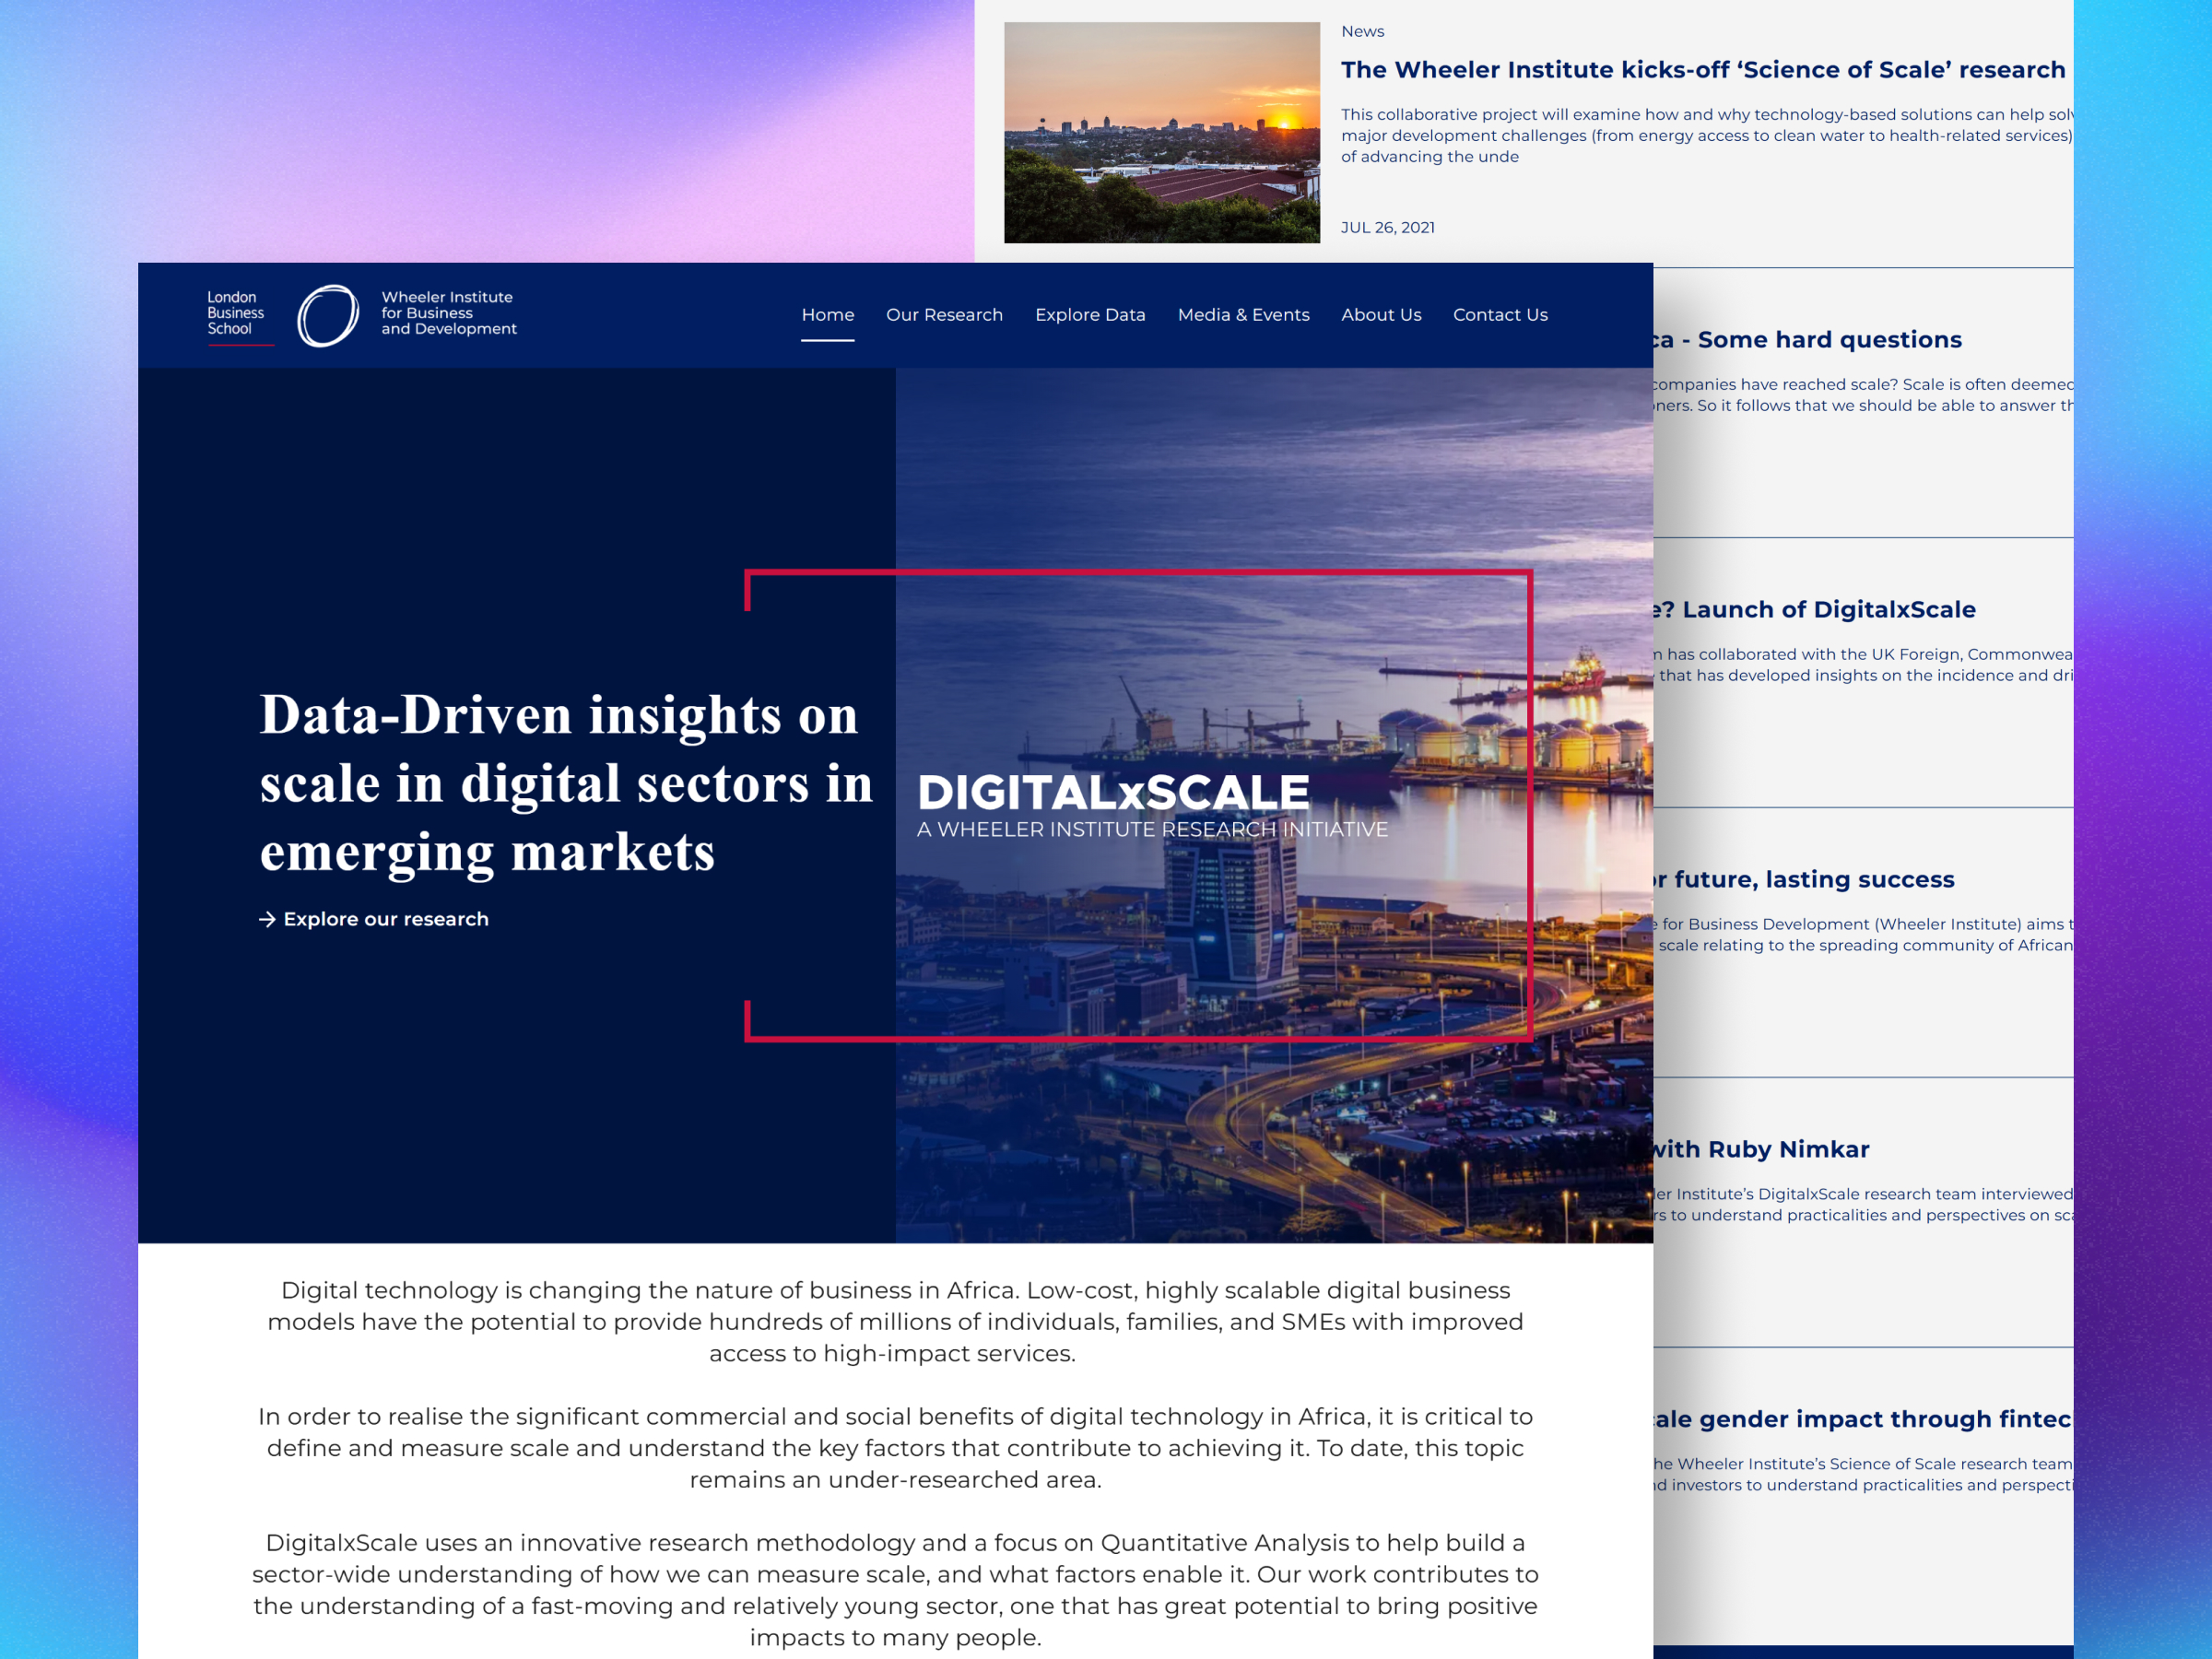Open Media & Events from the navigation

(1243, 315)
